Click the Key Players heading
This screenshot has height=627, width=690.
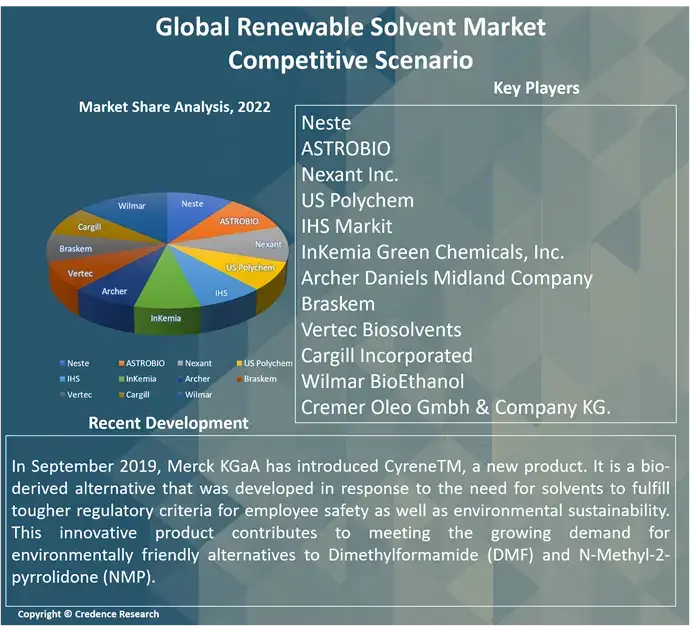536,88
